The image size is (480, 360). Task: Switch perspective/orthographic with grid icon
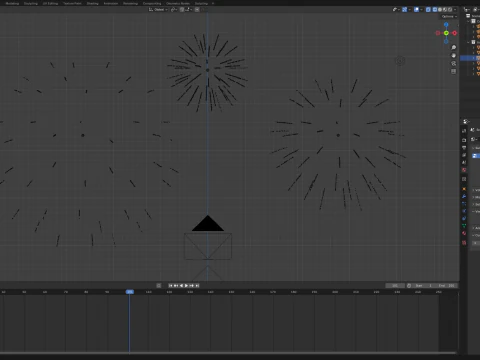coord(453,71)
